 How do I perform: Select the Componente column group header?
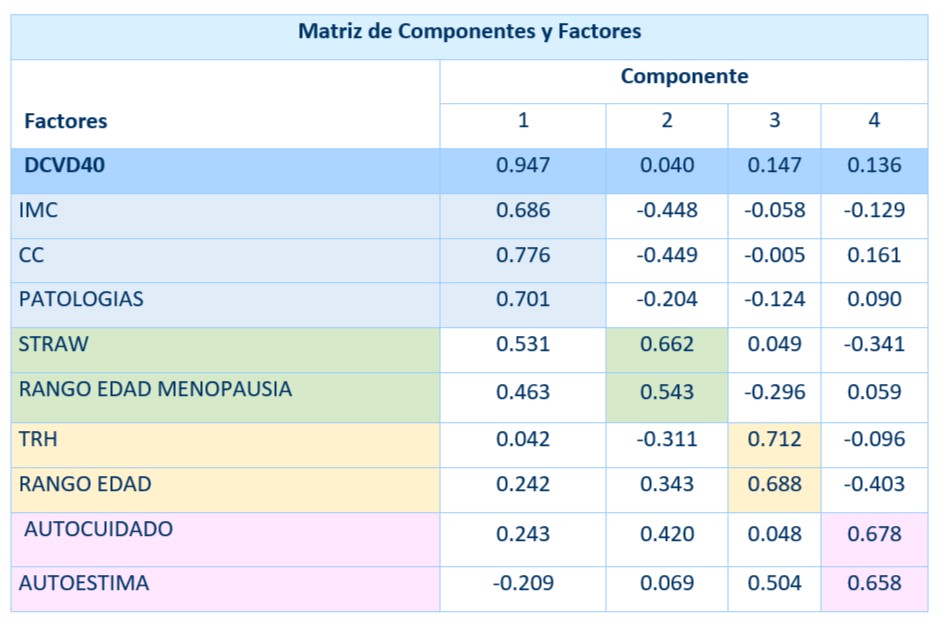tap(684, 76)
